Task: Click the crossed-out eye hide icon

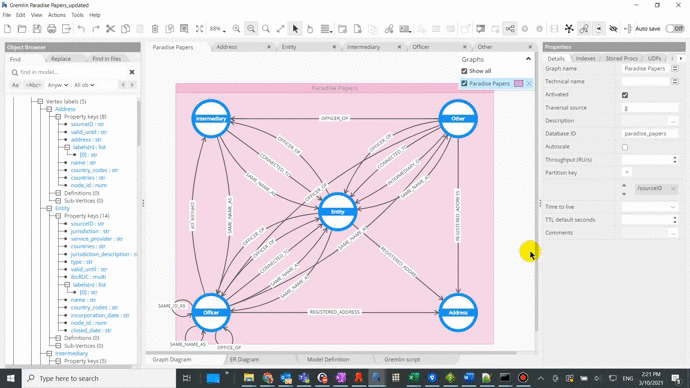Action: point(613,29)
